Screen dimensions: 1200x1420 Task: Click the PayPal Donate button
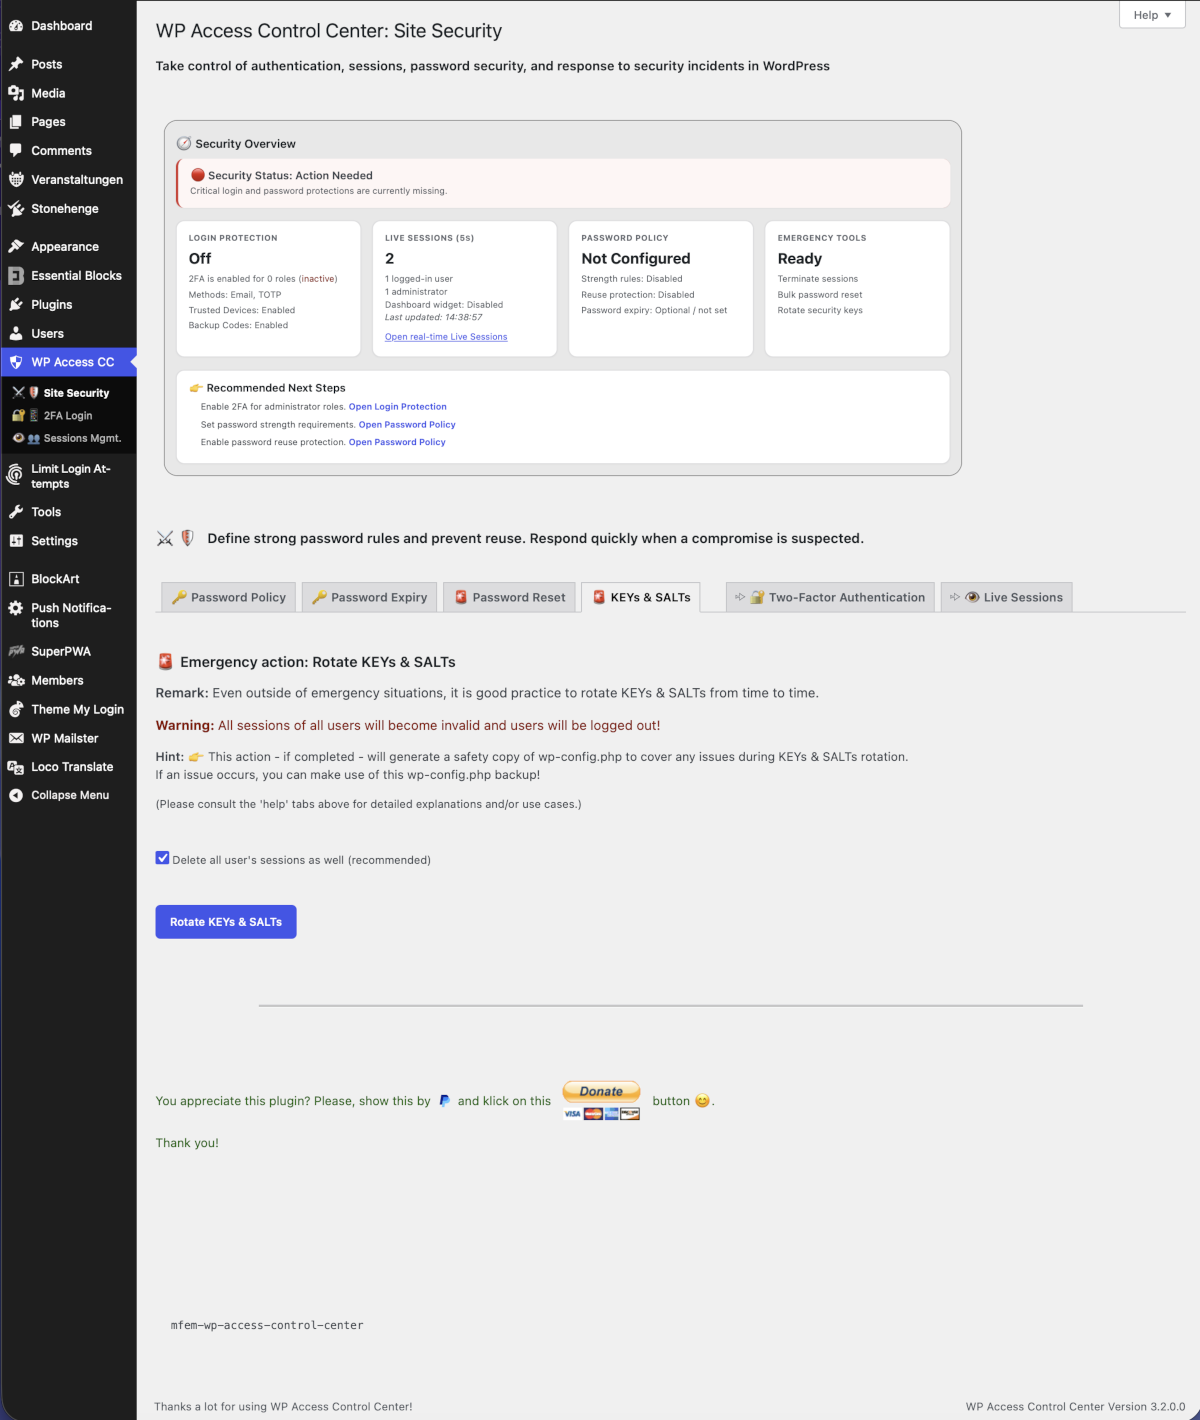point(600,1091)
